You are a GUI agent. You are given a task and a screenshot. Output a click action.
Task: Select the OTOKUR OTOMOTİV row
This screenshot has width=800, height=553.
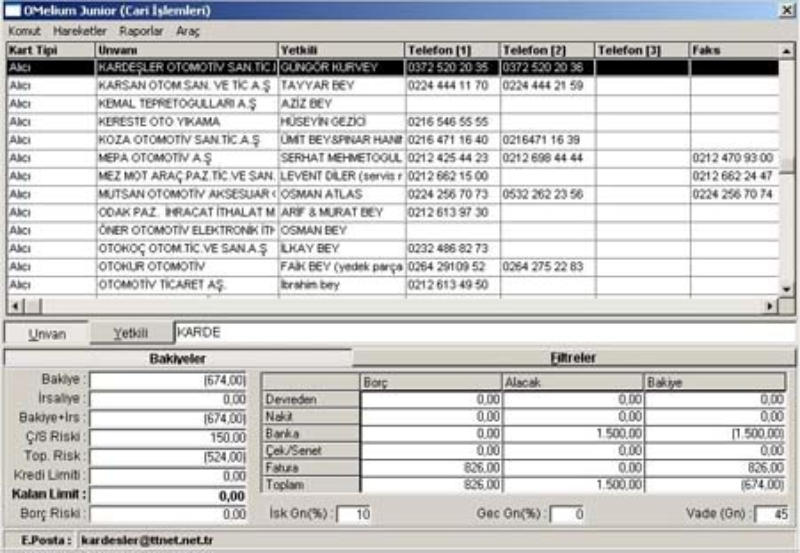[393, 266]
